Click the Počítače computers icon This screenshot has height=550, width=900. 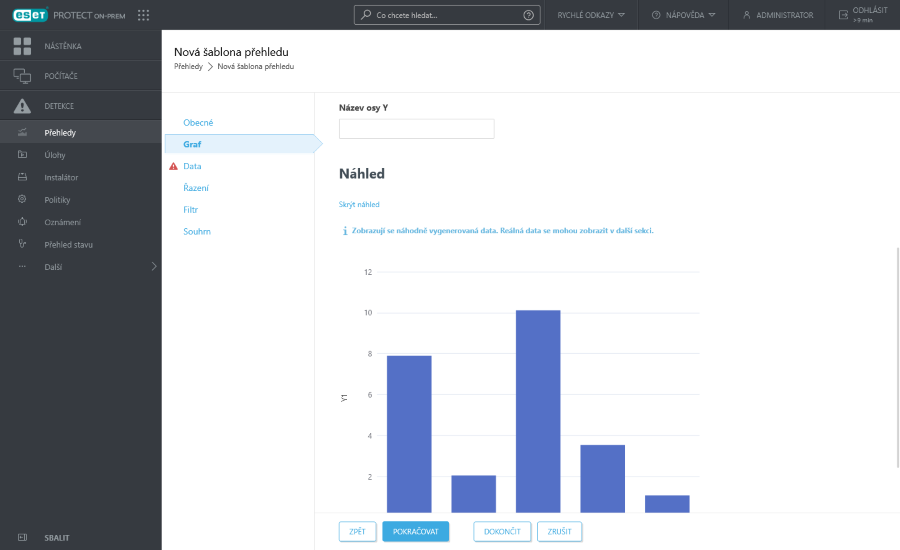[22, 76]
